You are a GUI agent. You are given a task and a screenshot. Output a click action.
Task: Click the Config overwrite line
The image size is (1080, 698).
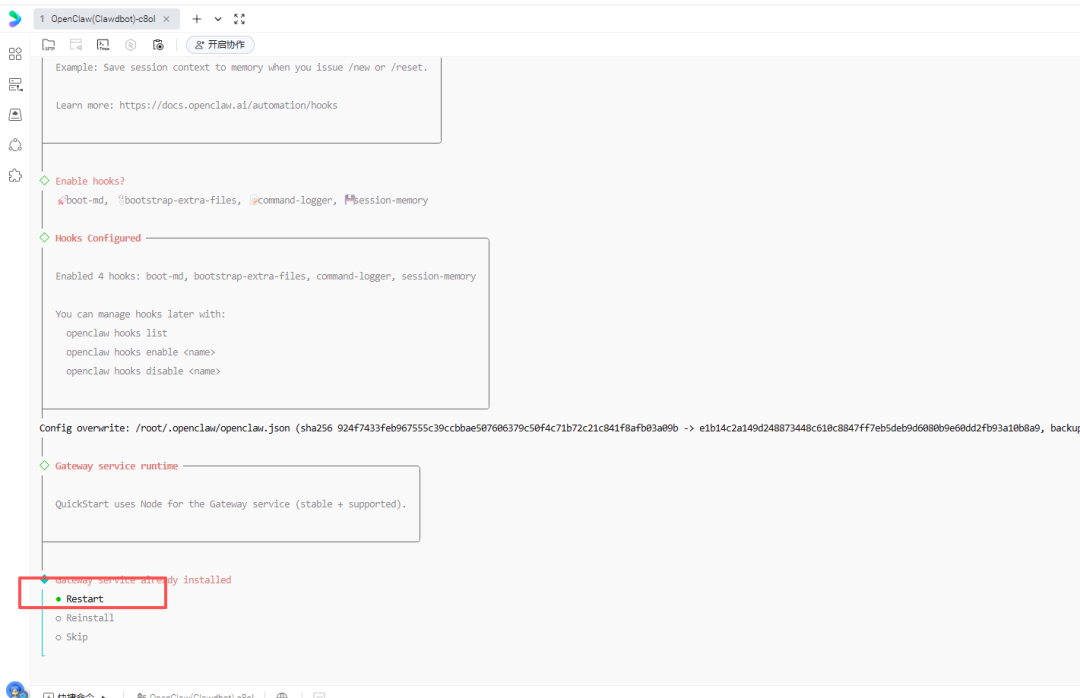pyautogui.click(x=559, y=428)
